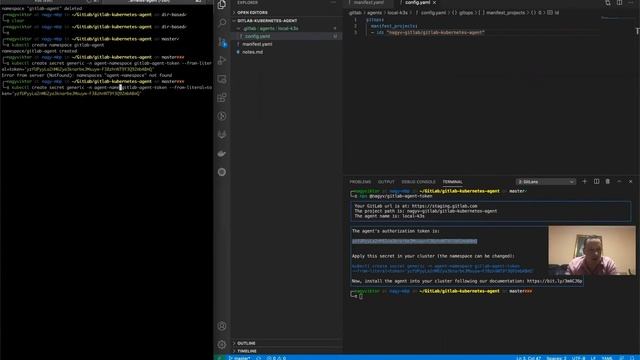Image resolution: width=640 pixels, height=360 pixels.
Task: Click the YAML language mode indicator
Action: 607,358
